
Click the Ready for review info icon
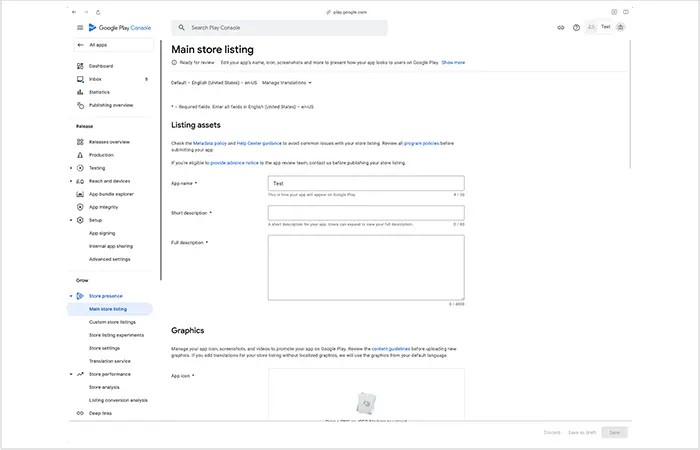point(174,62)
